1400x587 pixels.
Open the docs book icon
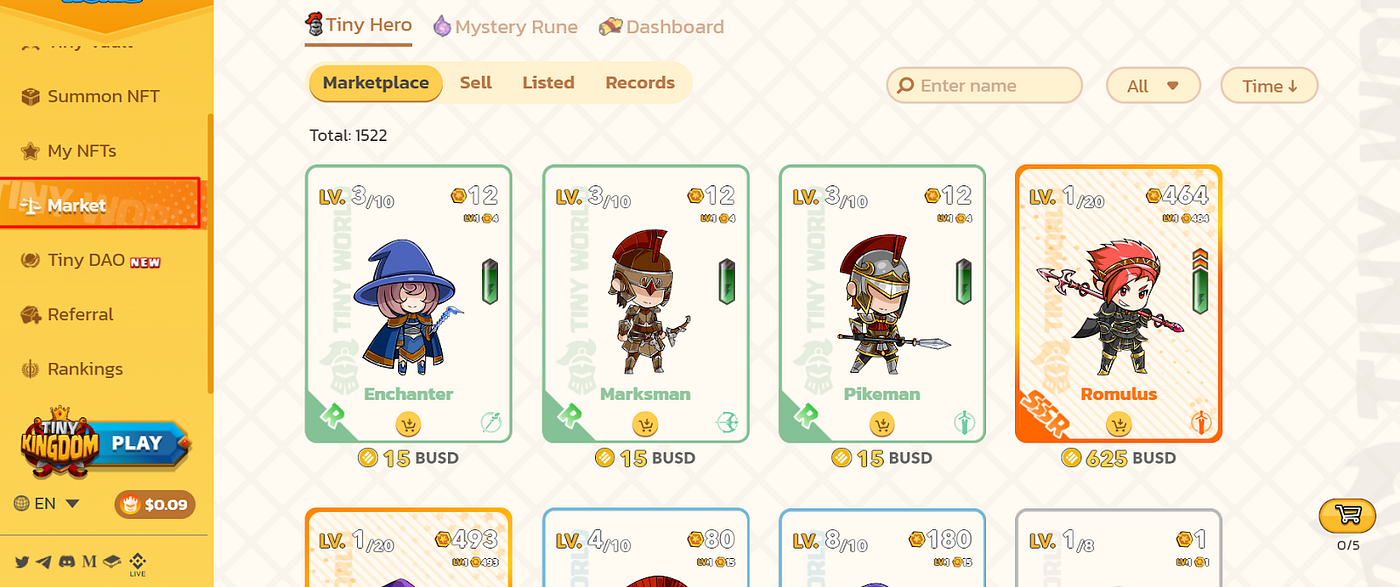112,562
